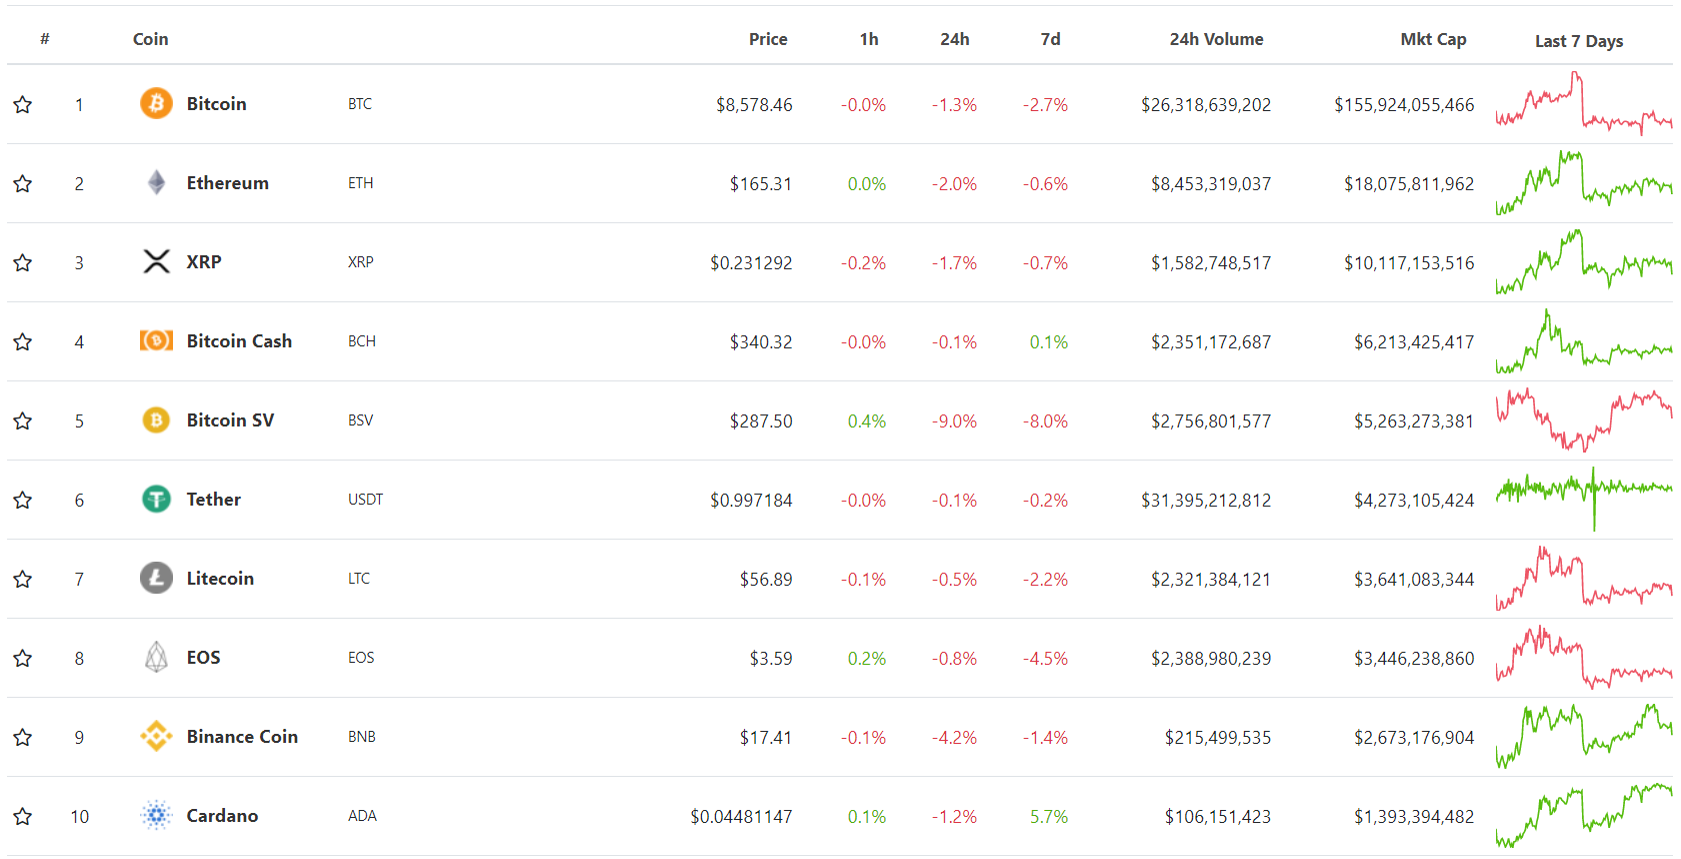Viewport: 1681px width, 859px height.
Task: Sort by the Mkt Cap header
Action: coord(1434,39)
